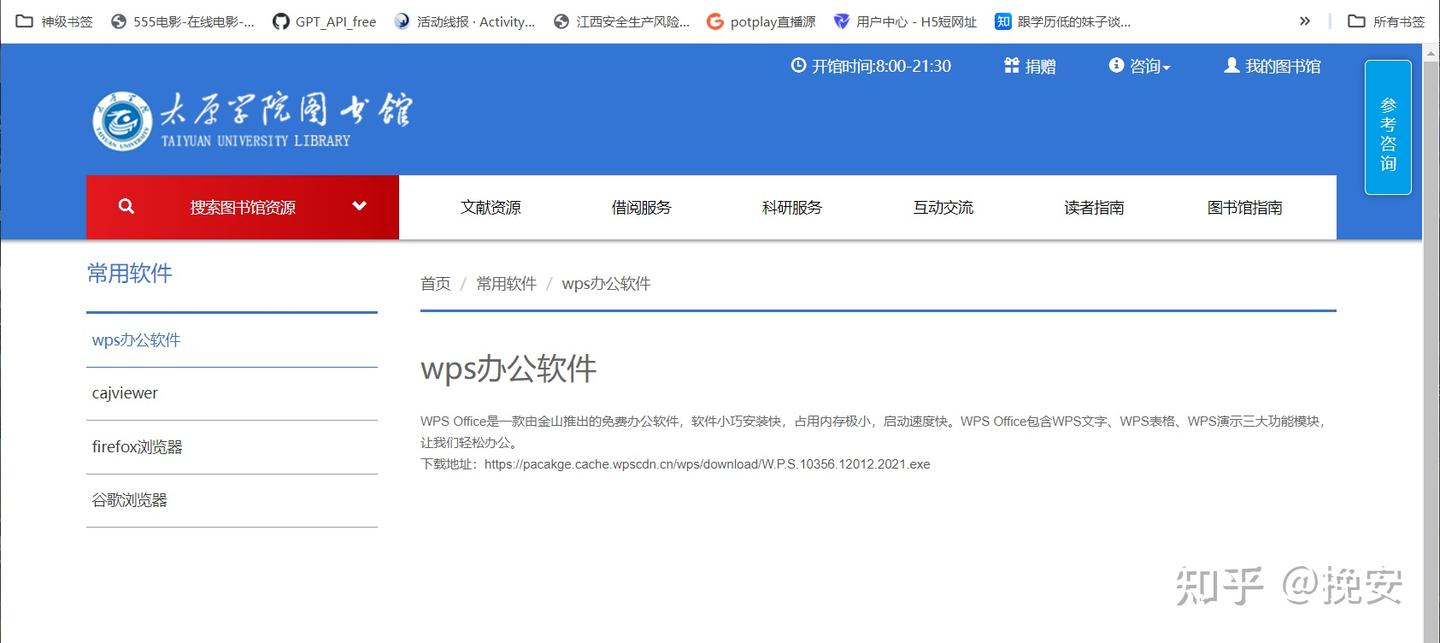This screenshot has width=1440, height=643.
Task: Open the Zhihu 跟学历低的妹子谈 bookmark
Action: (1063, 21)
